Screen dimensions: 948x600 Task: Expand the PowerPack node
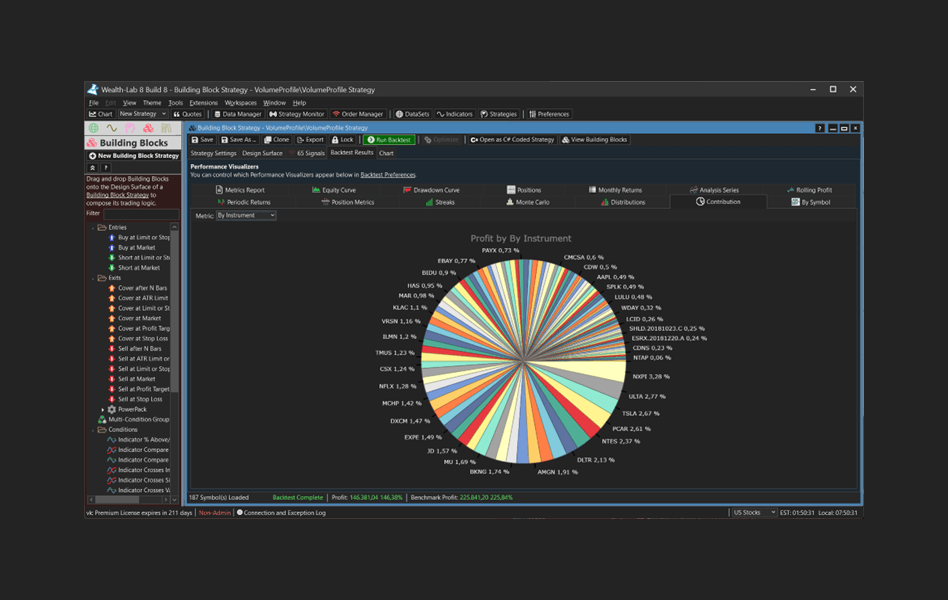pyautogui.click(x=102, y=409)
